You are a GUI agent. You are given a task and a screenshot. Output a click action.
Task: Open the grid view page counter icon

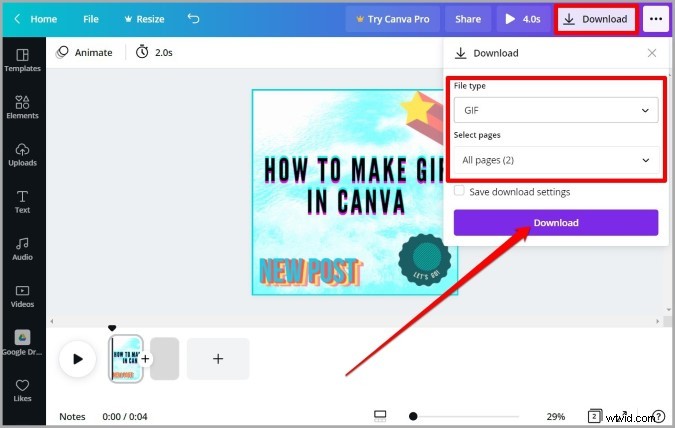594,416
